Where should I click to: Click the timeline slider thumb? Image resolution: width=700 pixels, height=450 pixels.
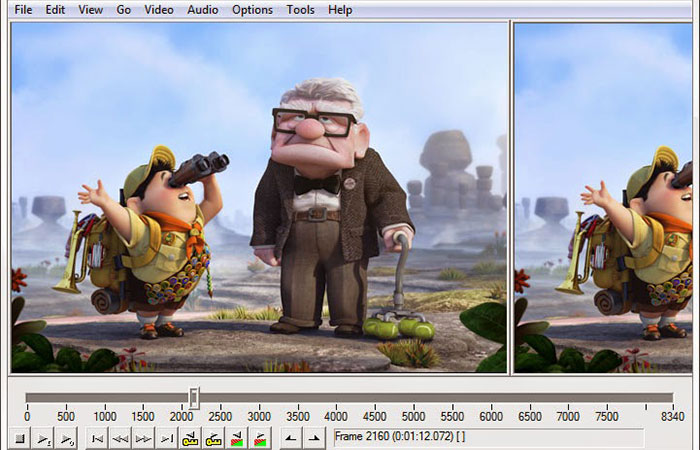pos(194,398)
